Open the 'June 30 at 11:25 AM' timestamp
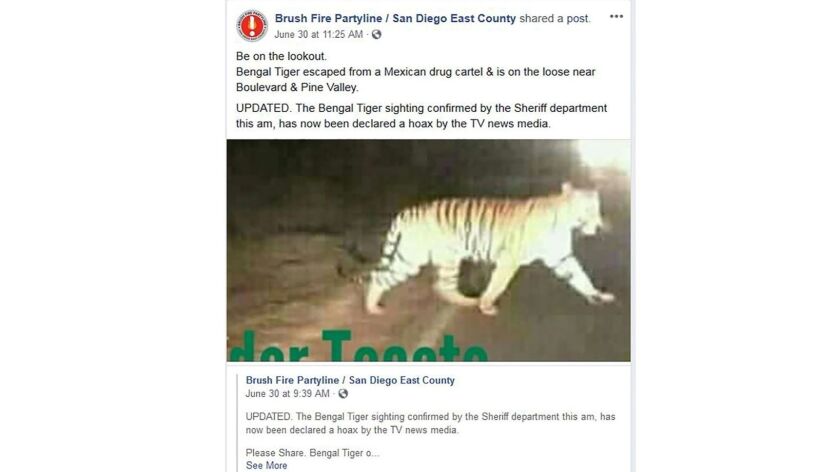 [318, 34]
